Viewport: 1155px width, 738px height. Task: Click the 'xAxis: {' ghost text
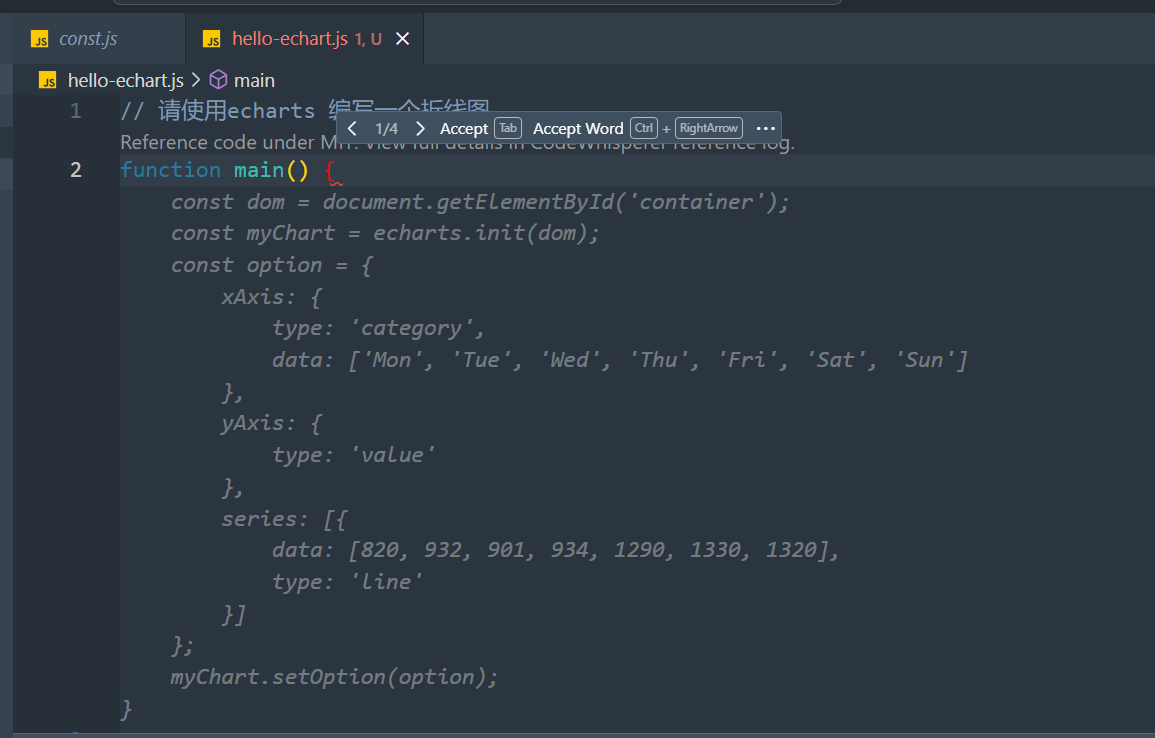pos(272,297)
